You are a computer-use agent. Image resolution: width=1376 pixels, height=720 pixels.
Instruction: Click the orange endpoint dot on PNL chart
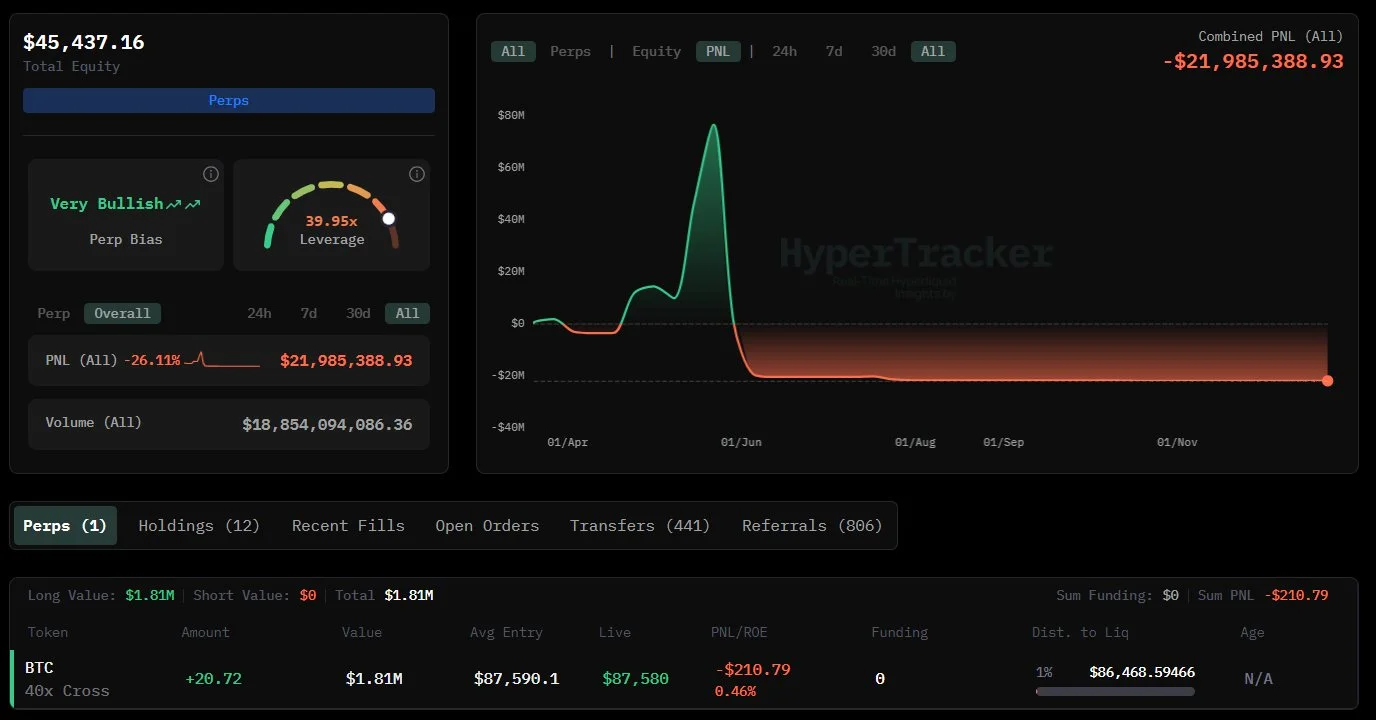(1327, 381)
